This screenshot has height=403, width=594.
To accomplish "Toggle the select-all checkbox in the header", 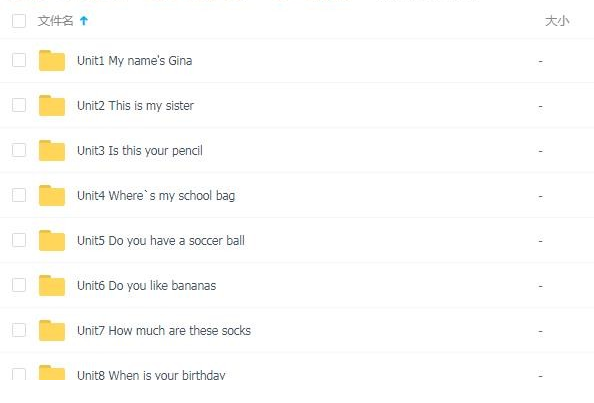I will click(19, 21).
